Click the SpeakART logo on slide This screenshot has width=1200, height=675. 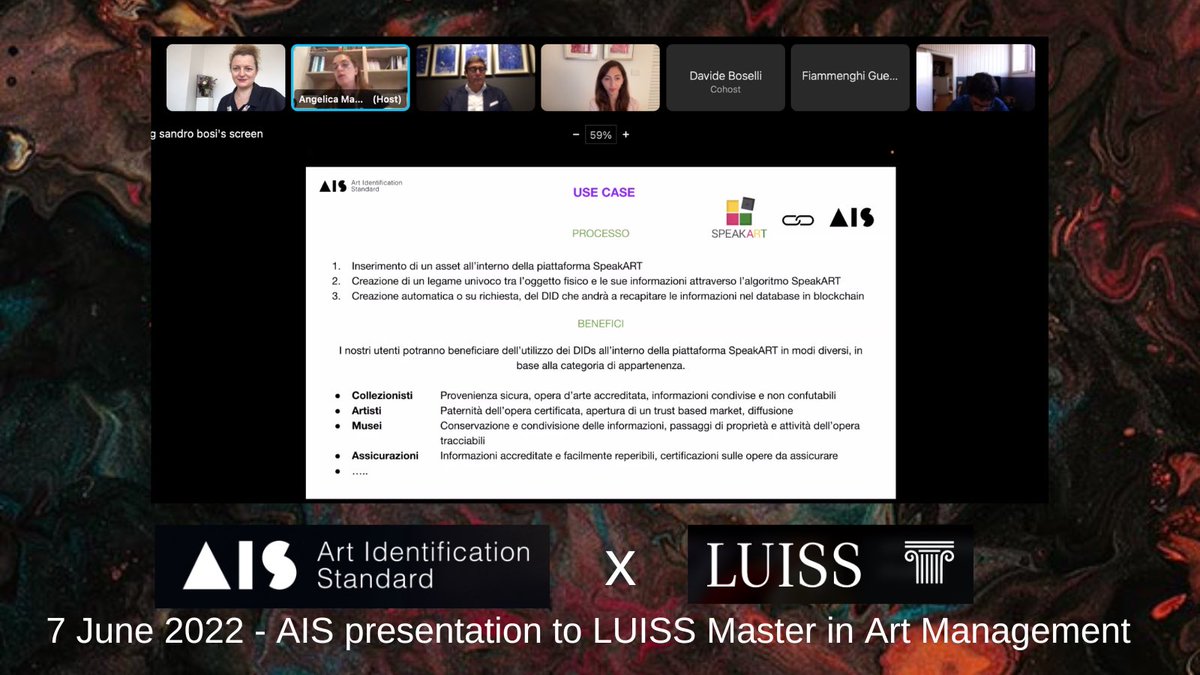tap(740, 219)
